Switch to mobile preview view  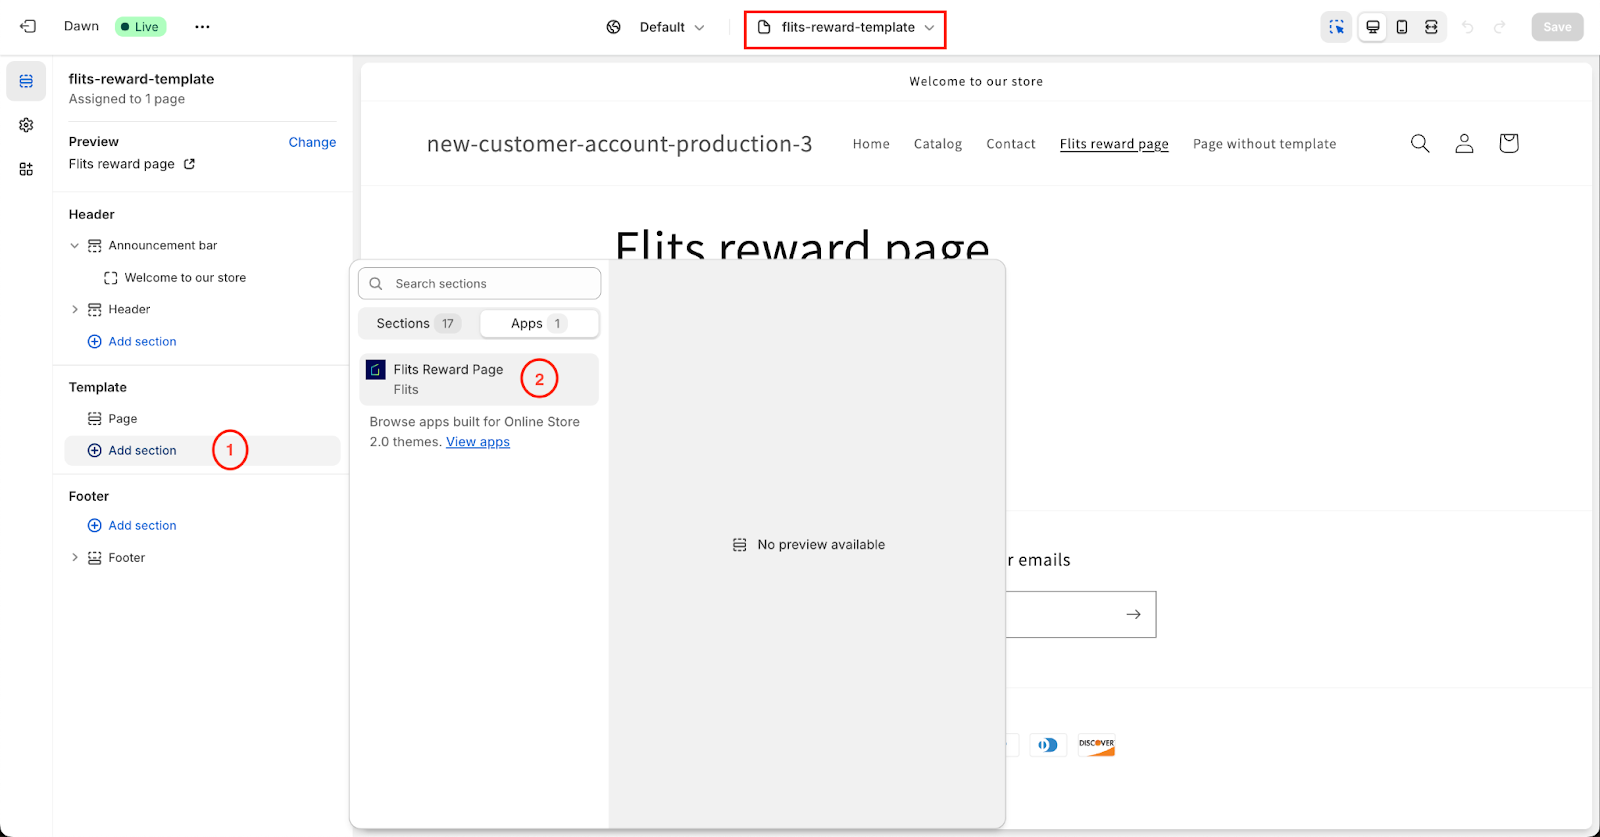[x=1402, y=27]
